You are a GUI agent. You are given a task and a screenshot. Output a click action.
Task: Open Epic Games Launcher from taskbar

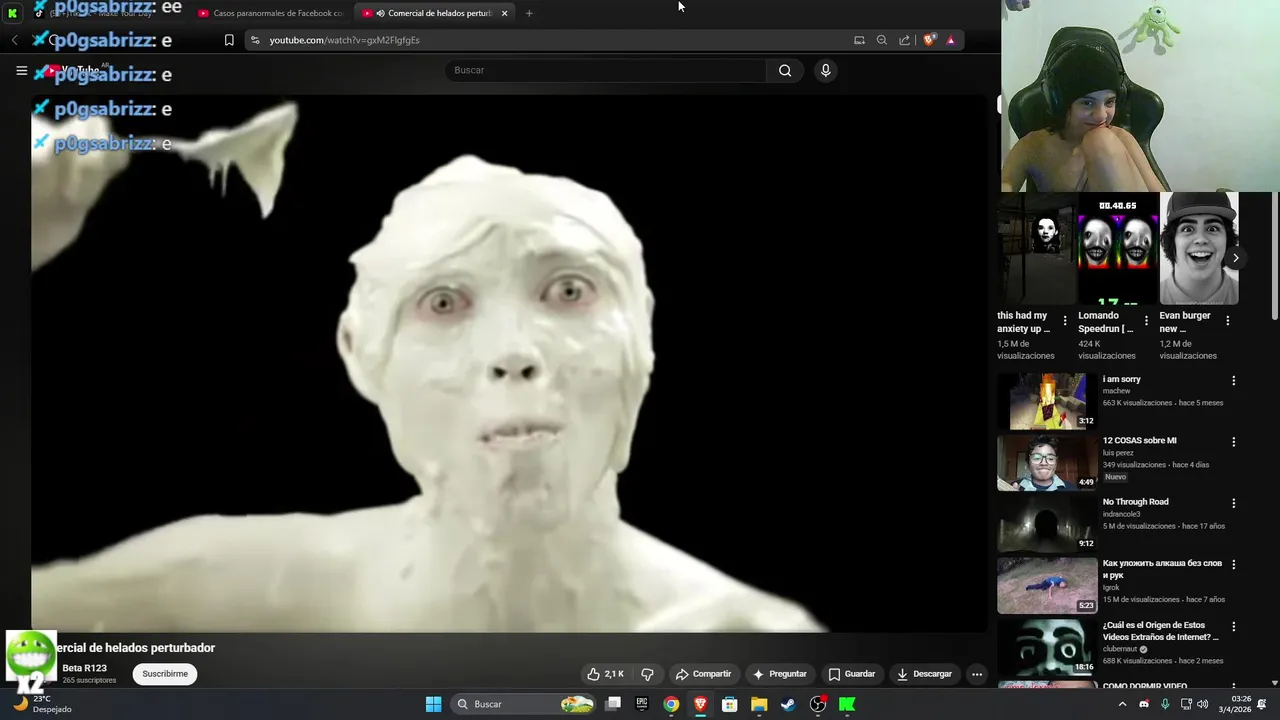click(x=642, y=704)
